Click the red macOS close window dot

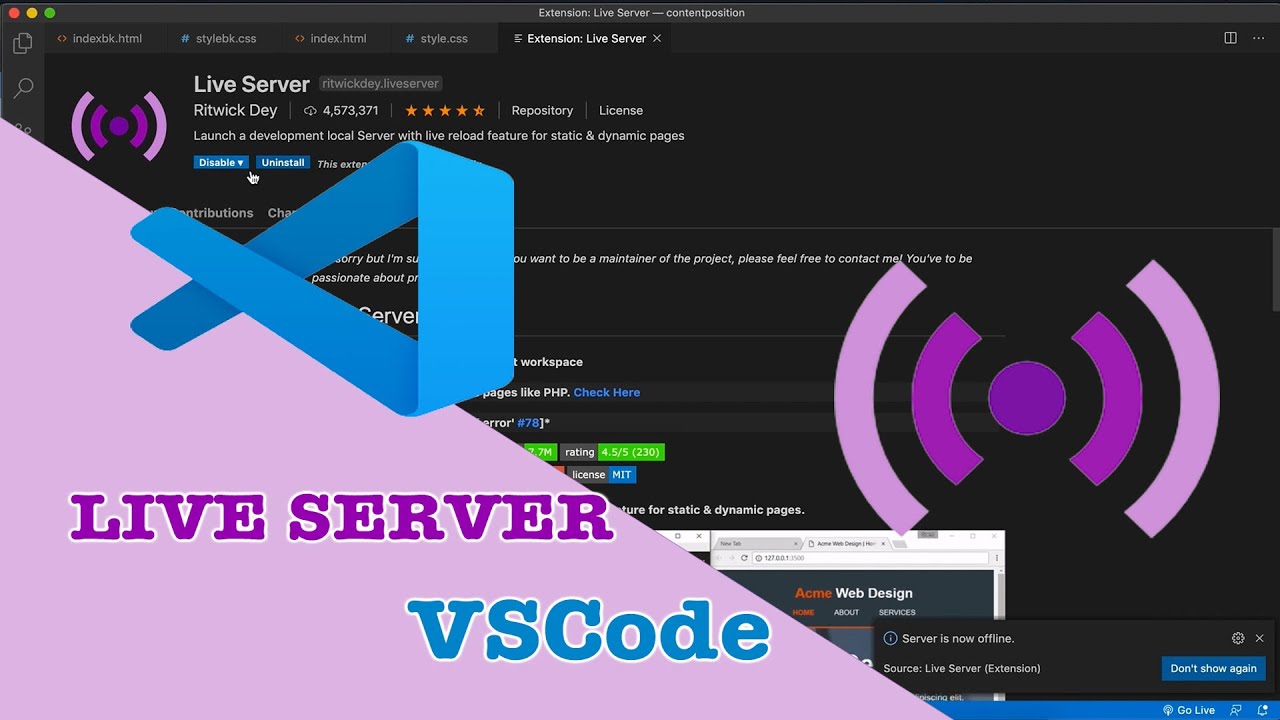point(14,13)
